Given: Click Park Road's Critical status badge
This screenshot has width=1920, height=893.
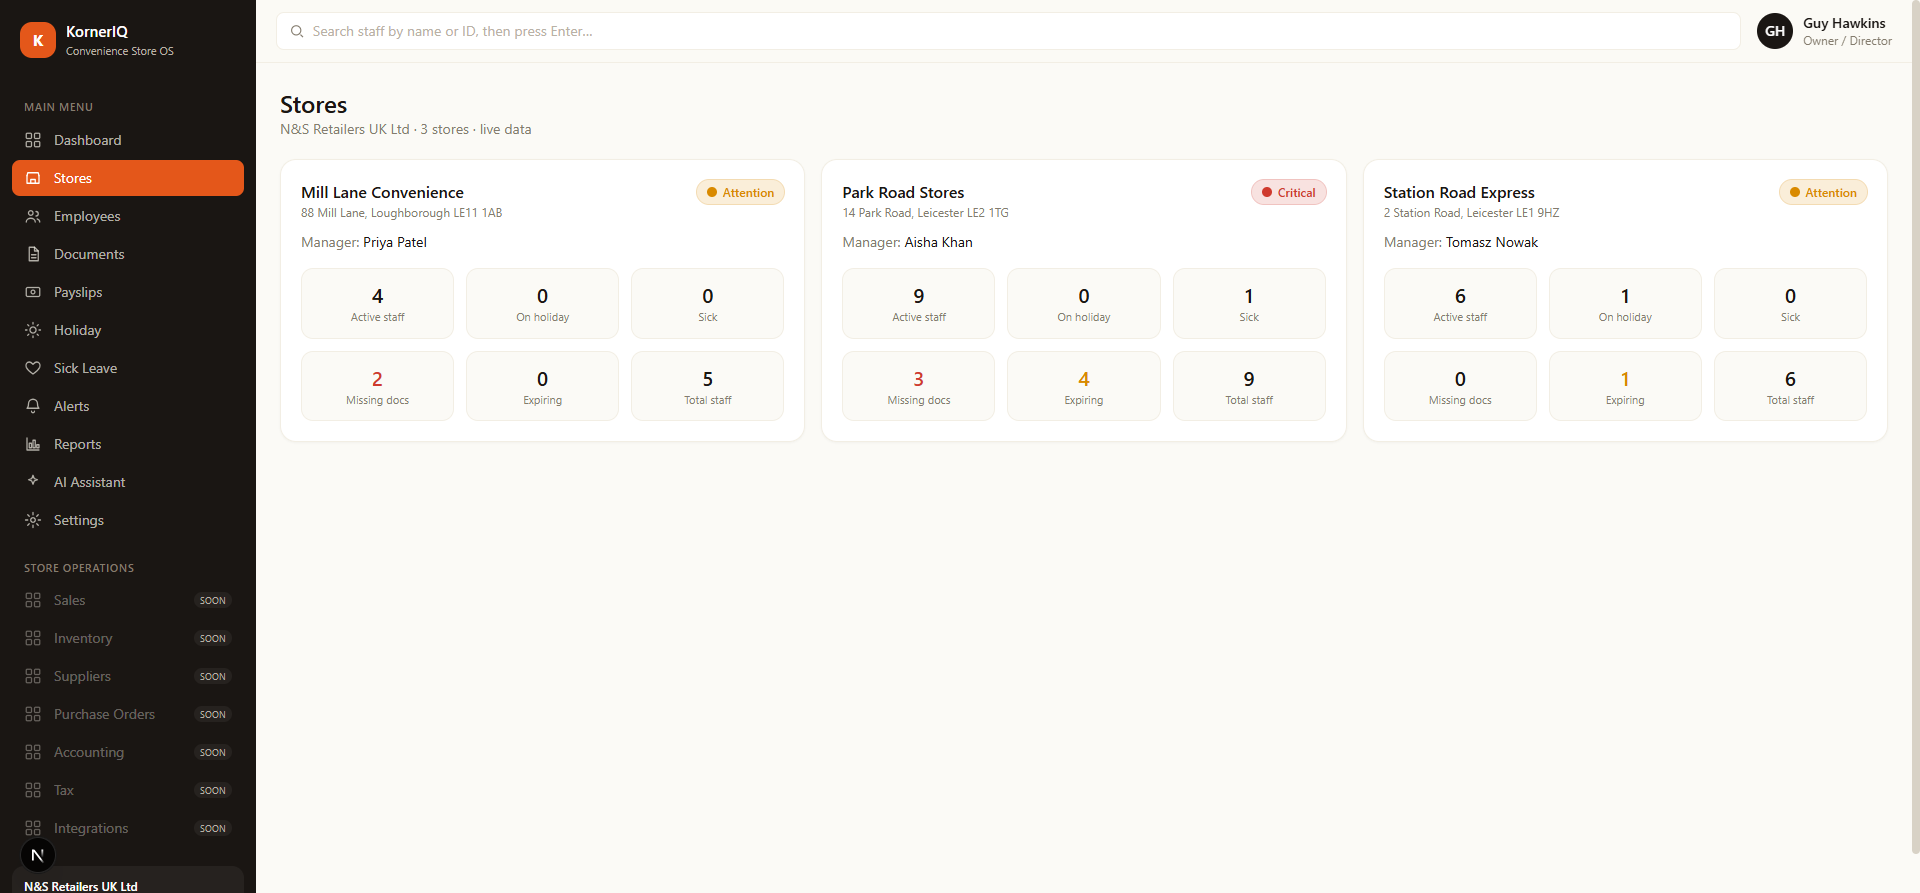Looking at the screenshot, I should pyautogui.click(x=1288, y=192).
